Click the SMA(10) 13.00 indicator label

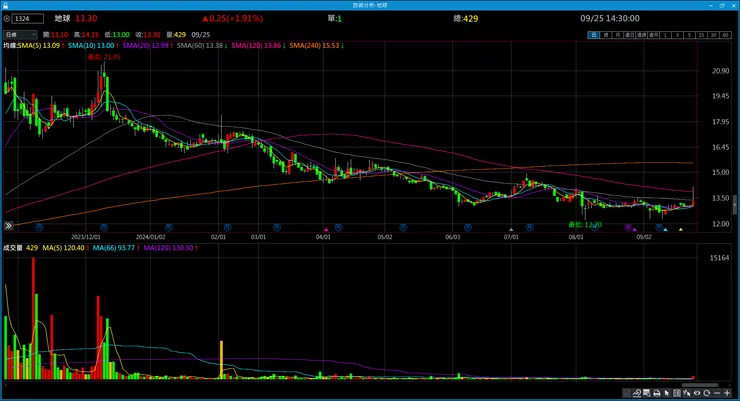[x=91, y=46]
